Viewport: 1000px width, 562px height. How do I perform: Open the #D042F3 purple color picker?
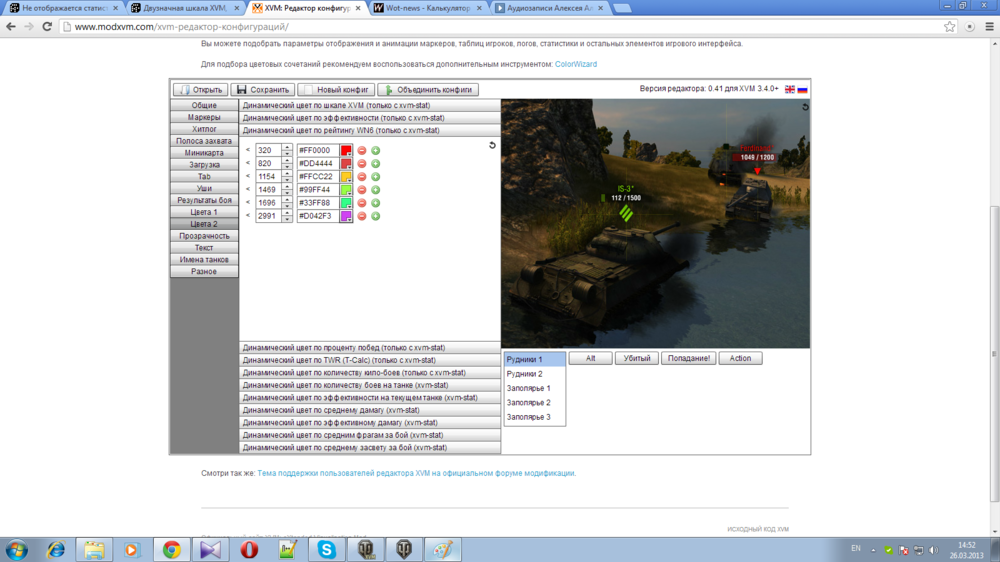click(x=346, y=216)
